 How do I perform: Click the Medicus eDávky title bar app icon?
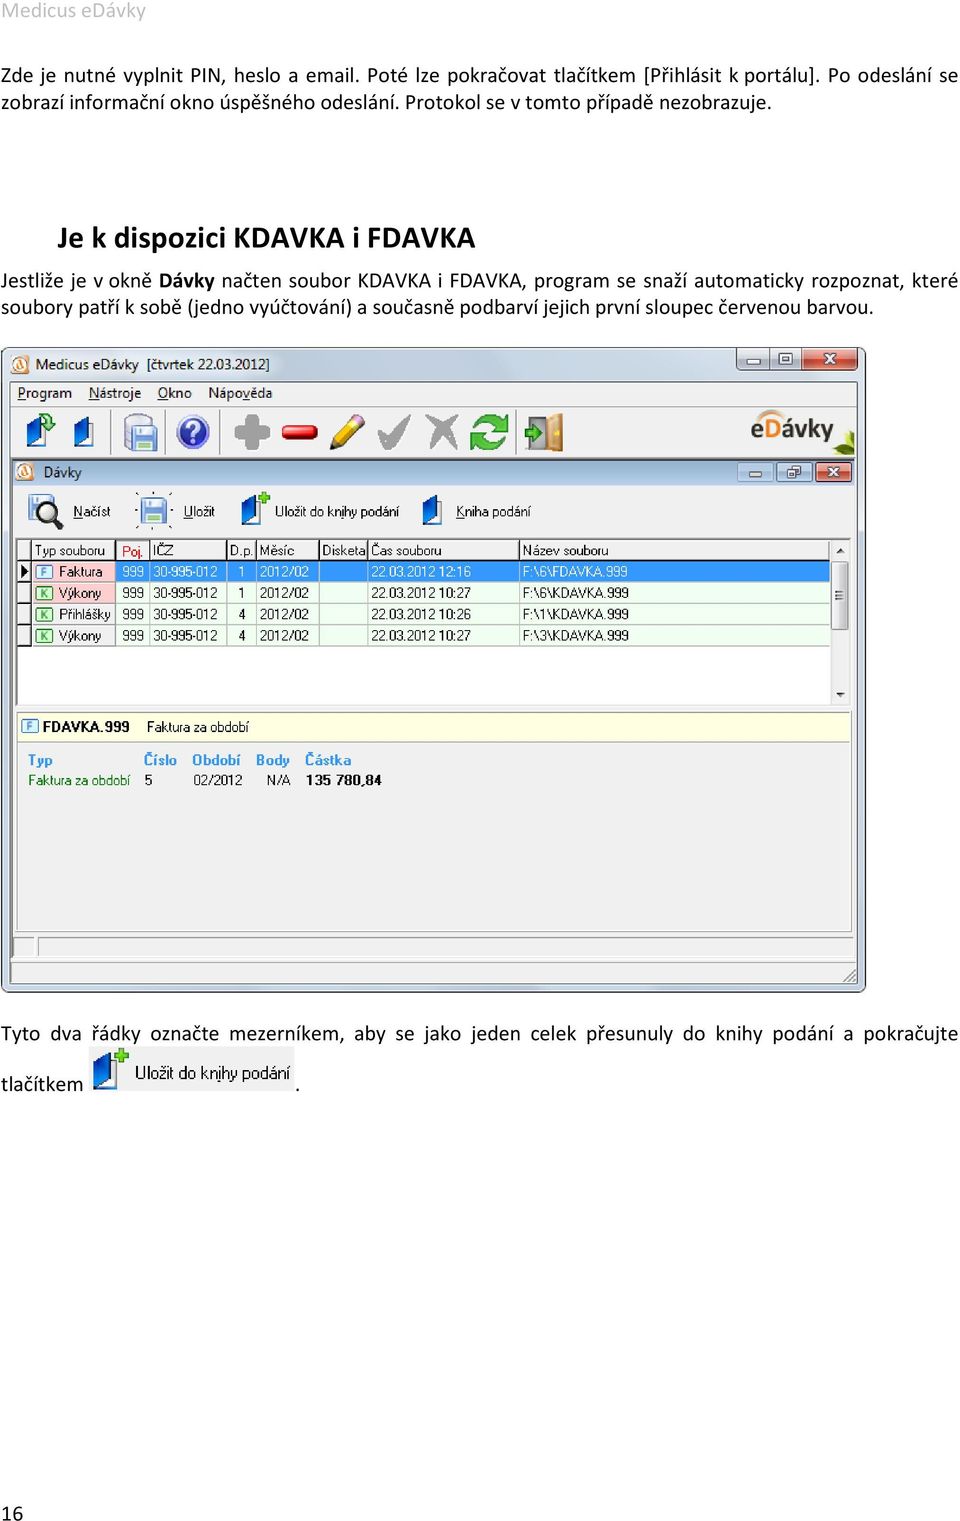(x=20, y=364)
